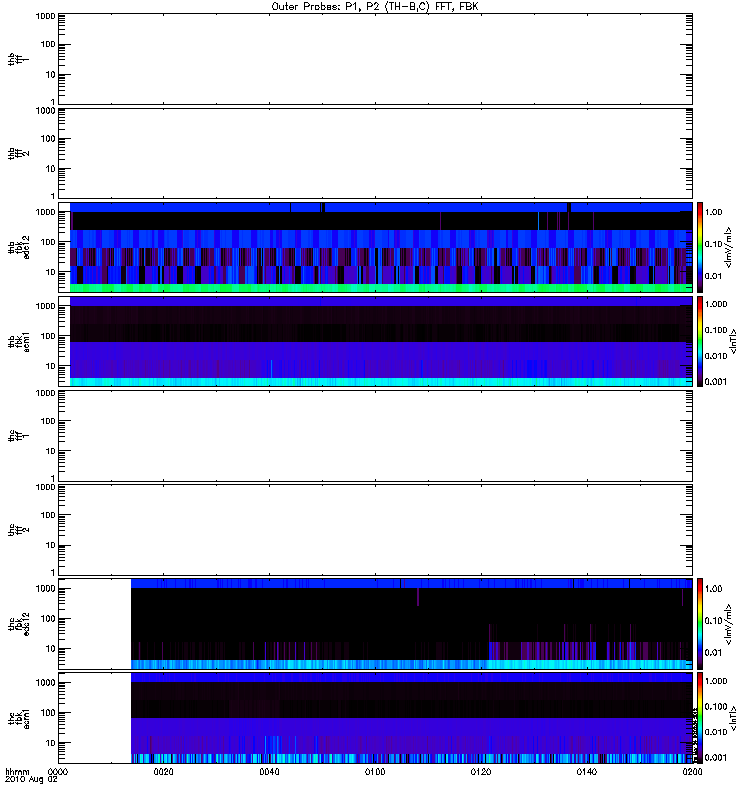750x800 pixels.
Task: Click the 0040 time axis label
Action: click(x=269, y=772)
